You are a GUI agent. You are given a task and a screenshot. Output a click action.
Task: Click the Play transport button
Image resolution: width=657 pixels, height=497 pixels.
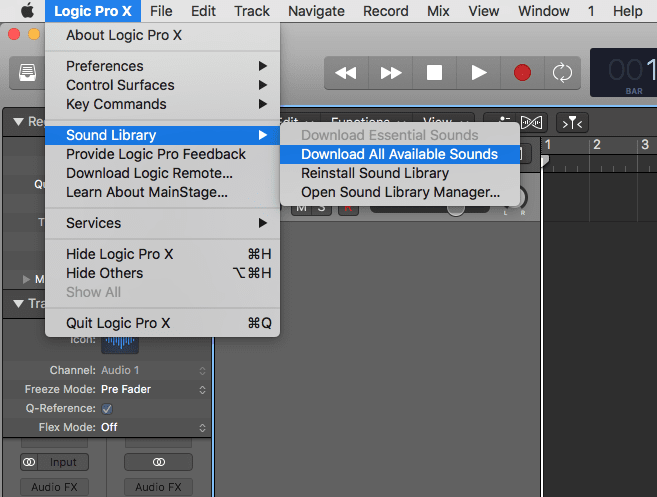coord(479,72)
